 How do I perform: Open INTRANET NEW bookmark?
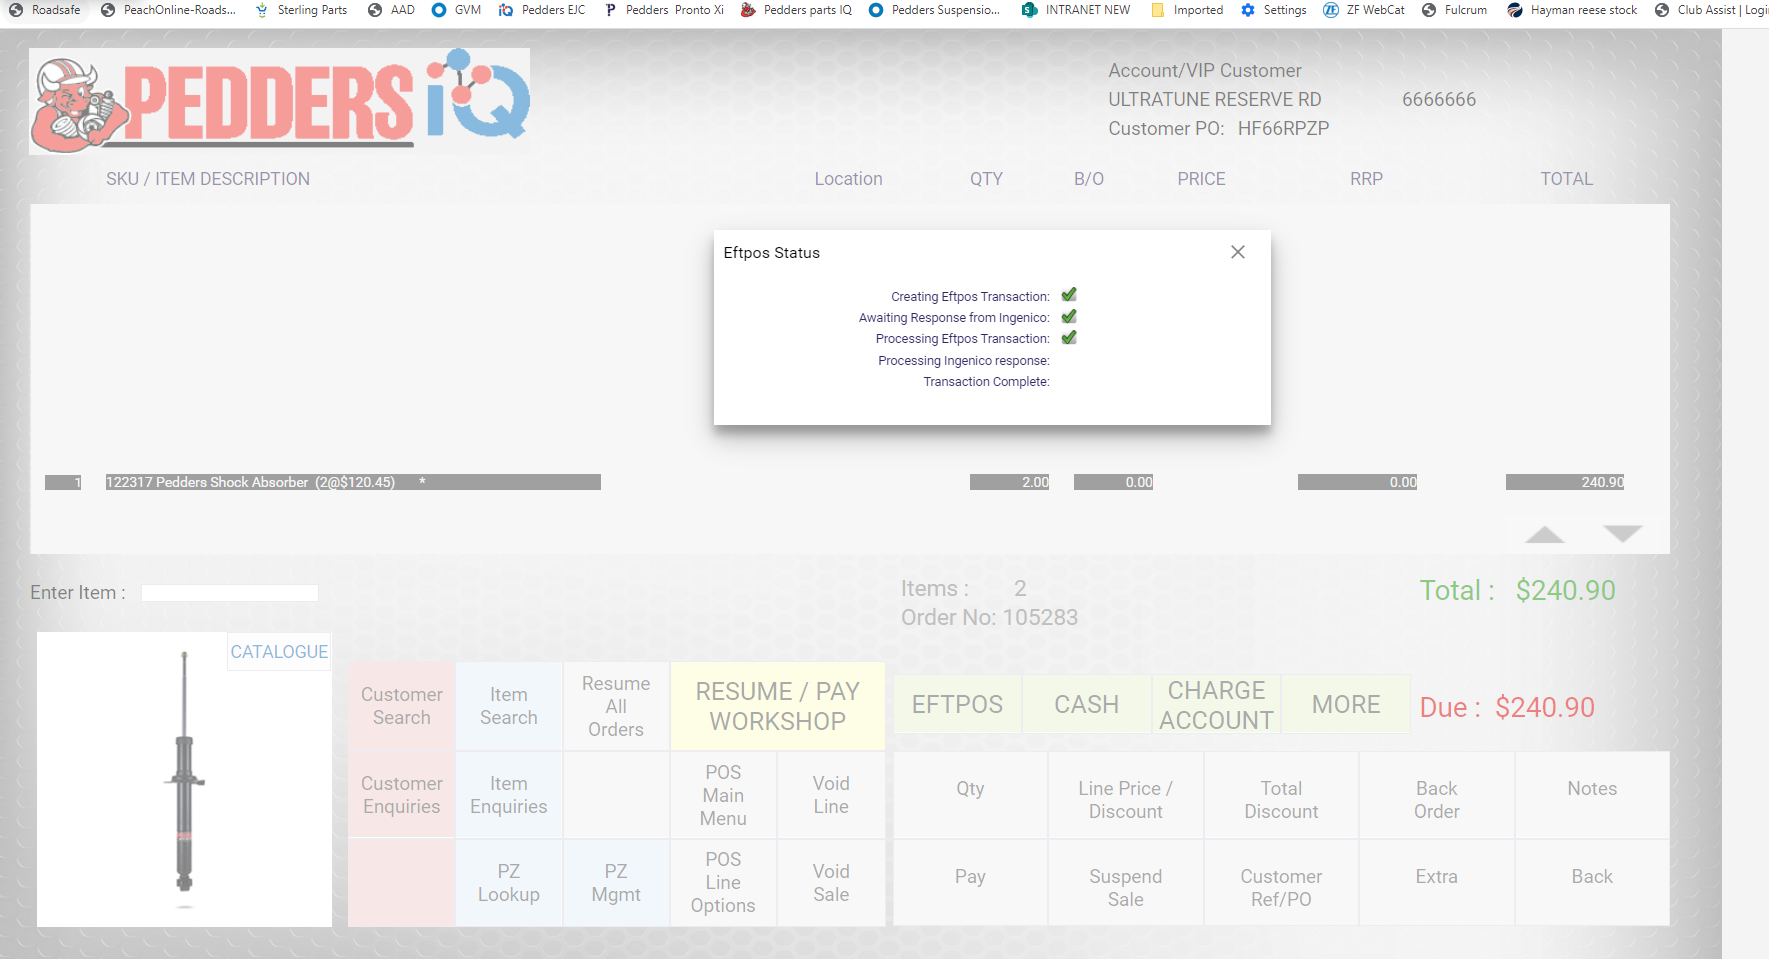coord(1076,10)
